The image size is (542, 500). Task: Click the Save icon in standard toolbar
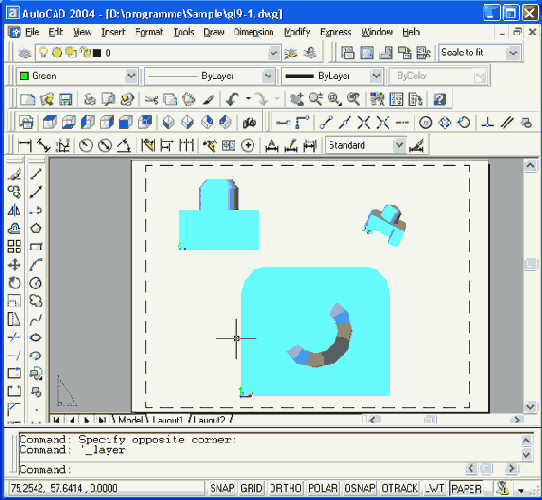66,100
